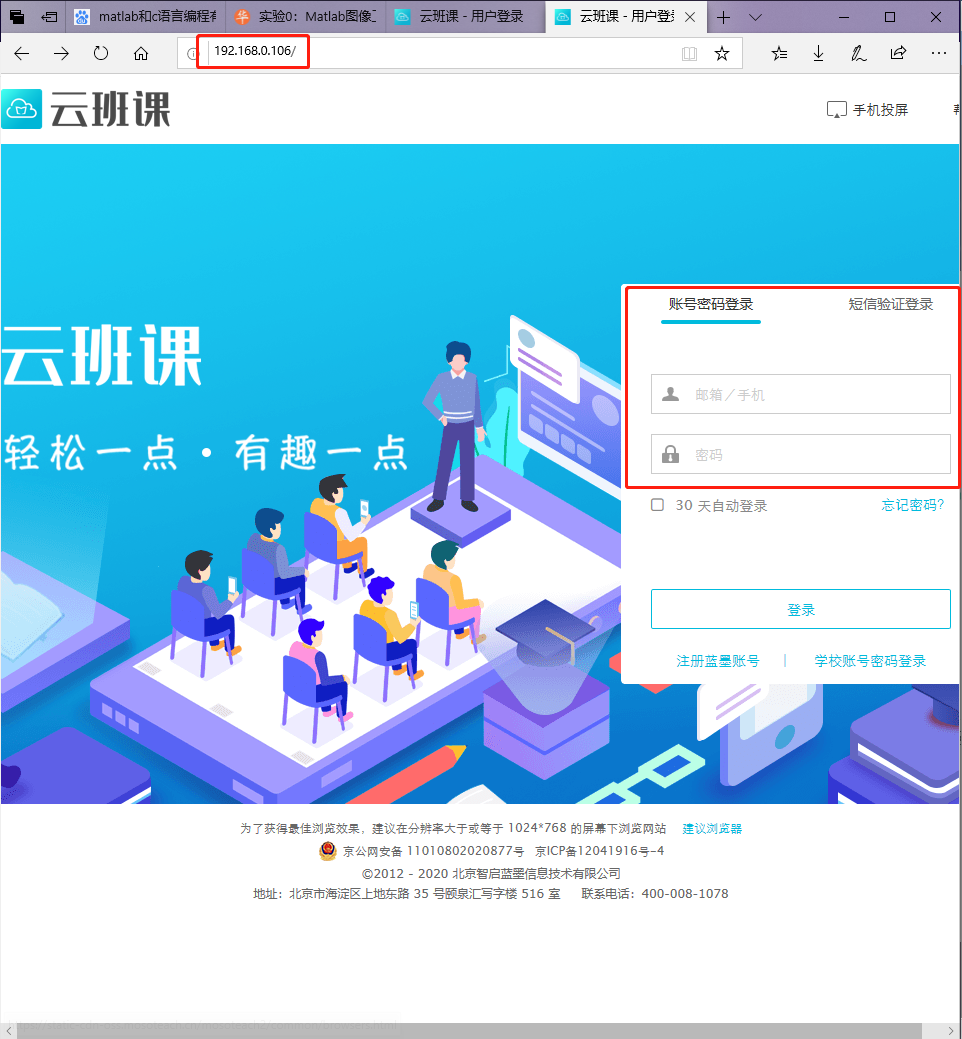Show tab previews chevron
The height and width of the screenshot is (1039, 962).
(x=755, y=17)
